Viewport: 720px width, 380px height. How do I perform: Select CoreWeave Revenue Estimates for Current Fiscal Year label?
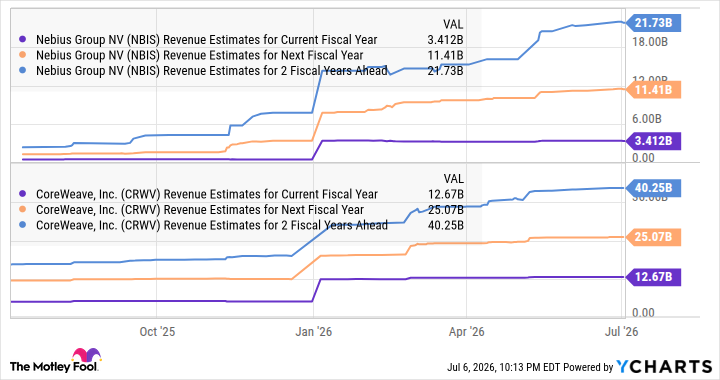coord(207,195)
